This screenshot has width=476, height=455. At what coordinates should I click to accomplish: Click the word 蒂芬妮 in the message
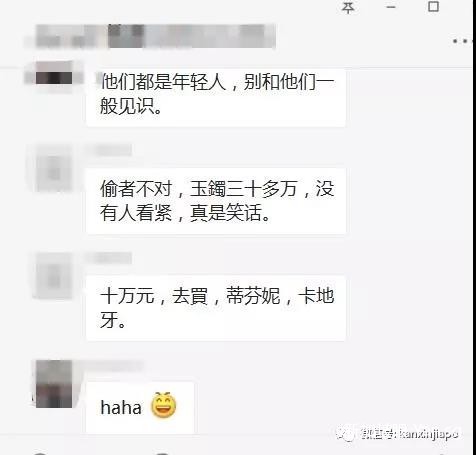pos(253,296)
